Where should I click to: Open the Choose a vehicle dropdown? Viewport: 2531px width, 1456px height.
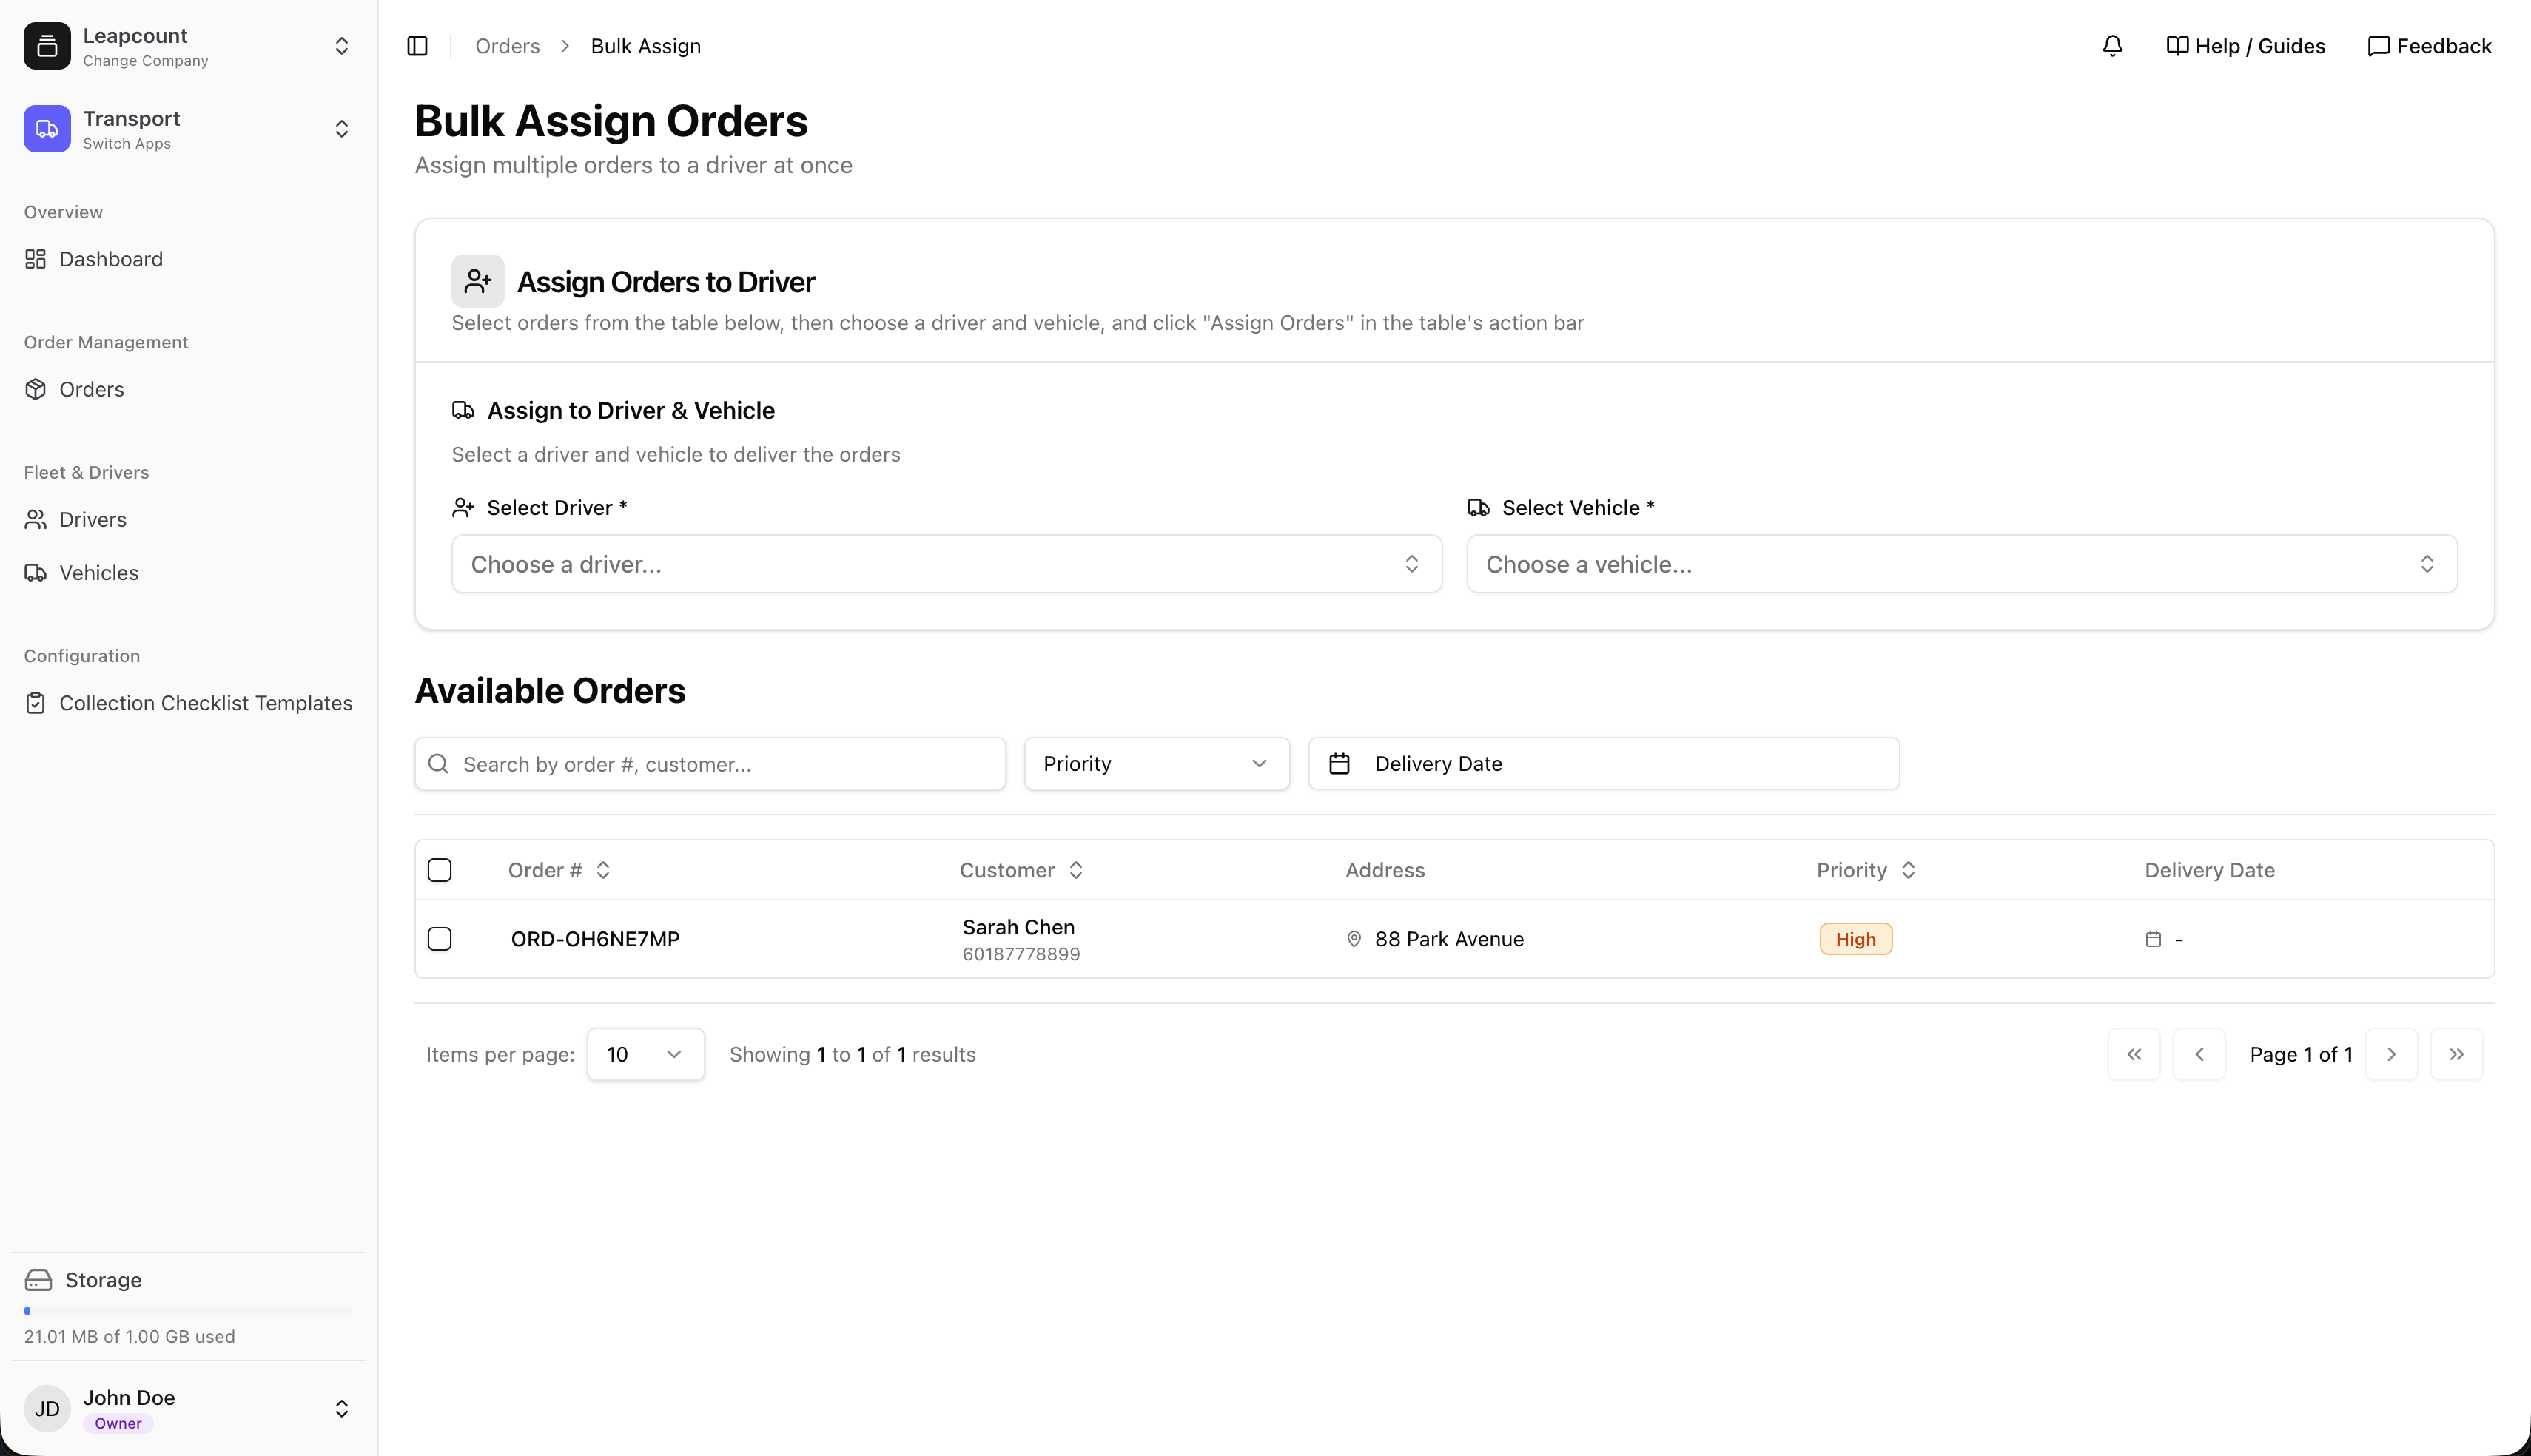coord(1962,564)
